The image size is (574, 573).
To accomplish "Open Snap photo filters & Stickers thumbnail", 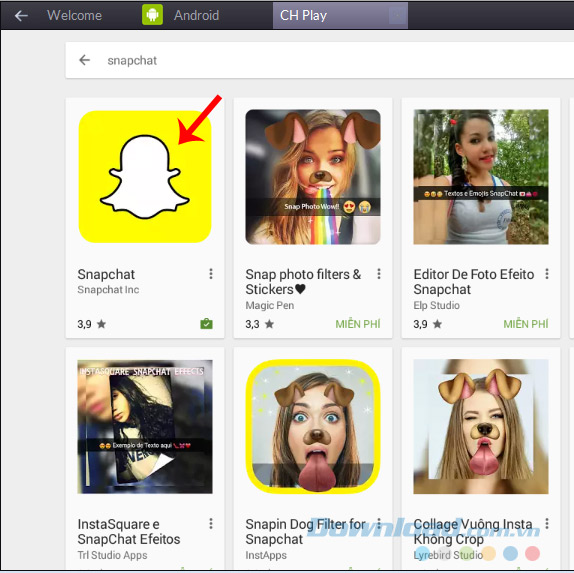I will click(x=313, y=177).
